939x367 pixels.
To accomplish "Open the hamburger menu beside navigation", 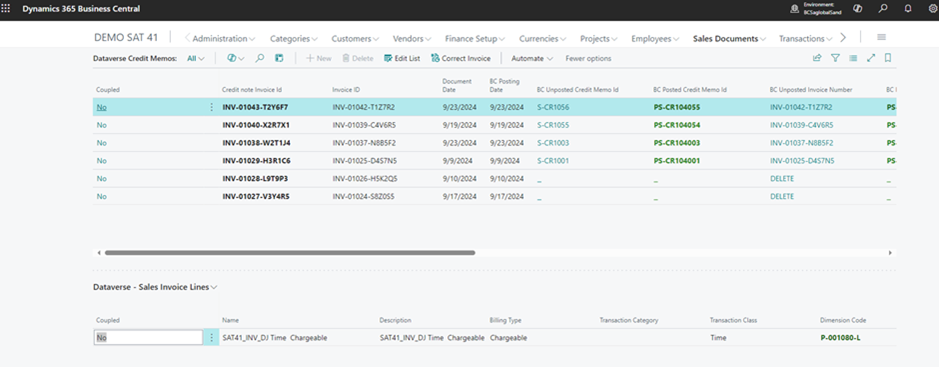I will click(x=882, y=37).
